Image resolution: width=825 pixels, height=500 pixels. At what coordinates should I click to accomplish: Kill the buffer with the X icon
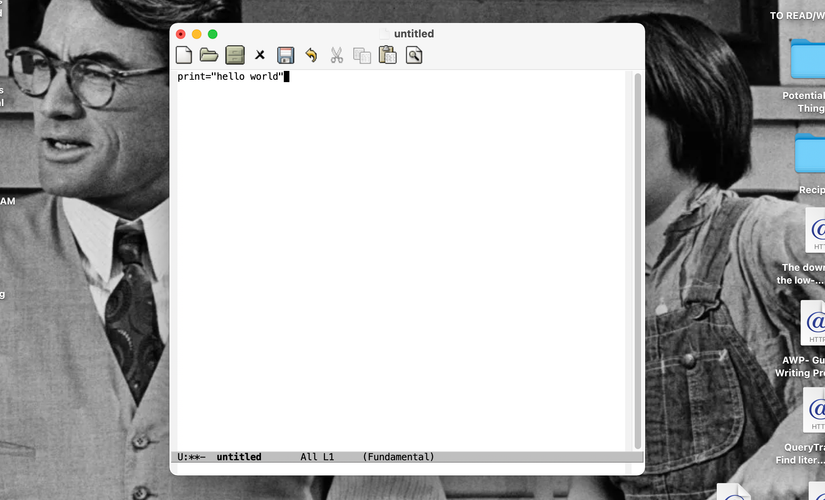260,55
